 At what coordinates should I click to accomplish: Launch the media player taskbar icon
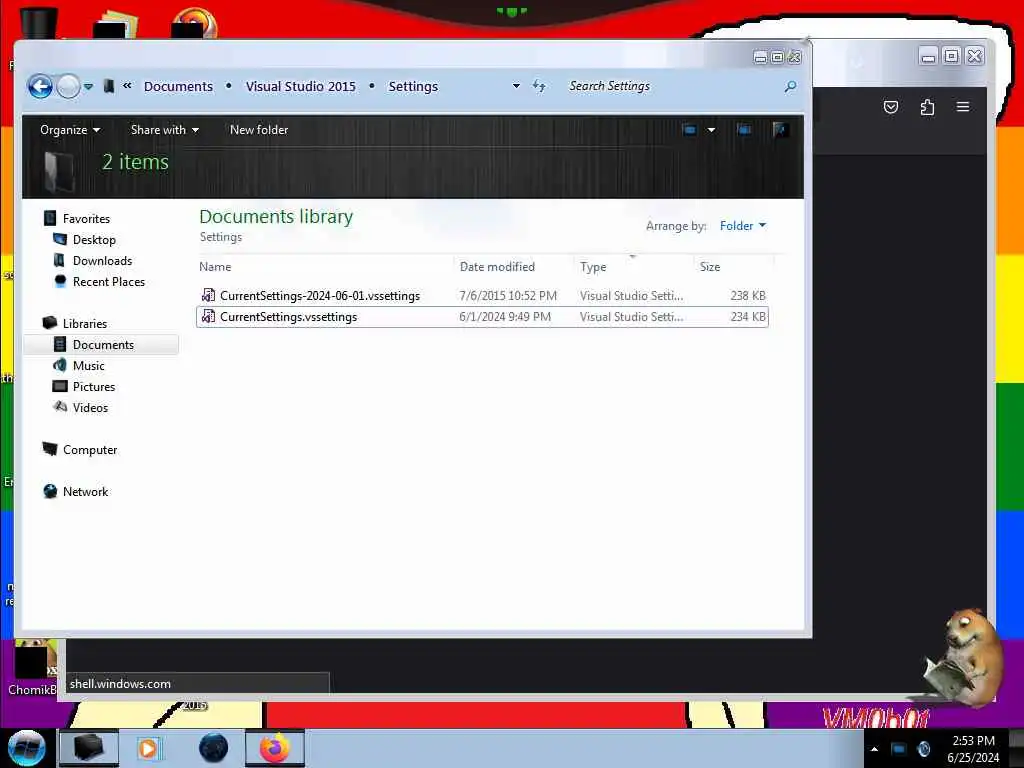pyautogui.click(x=148, y=748)
